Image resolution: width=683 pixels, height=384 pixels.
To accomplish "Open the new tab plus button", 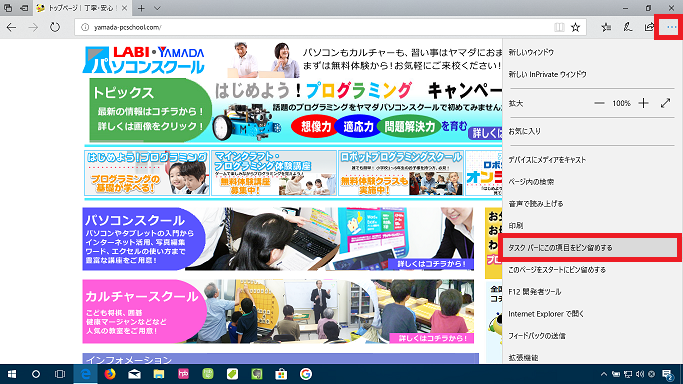I will click(x=141, y=8).
